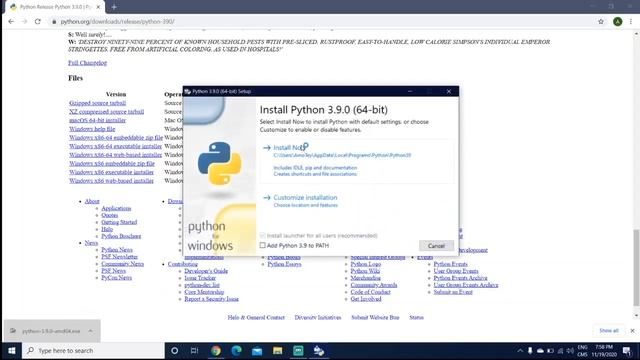Screen dimensions: 640x360
Task: Minimize the Python Setup dialog
Action: point(410,91)
